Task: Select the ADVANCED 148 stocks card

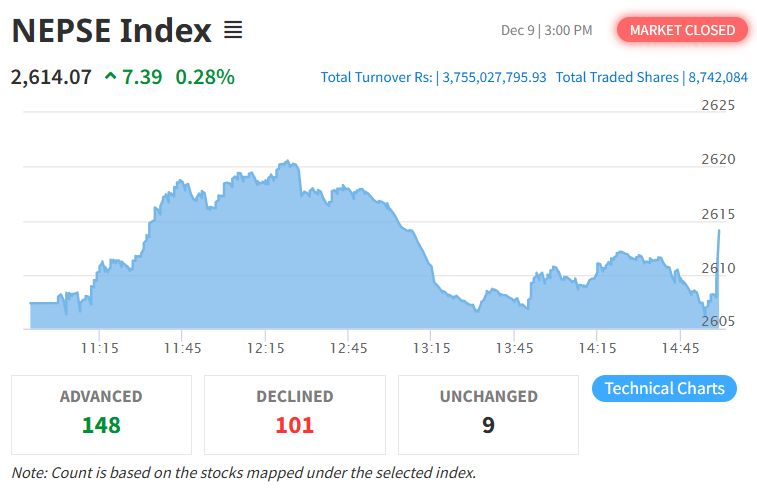Action: point(101,414)
